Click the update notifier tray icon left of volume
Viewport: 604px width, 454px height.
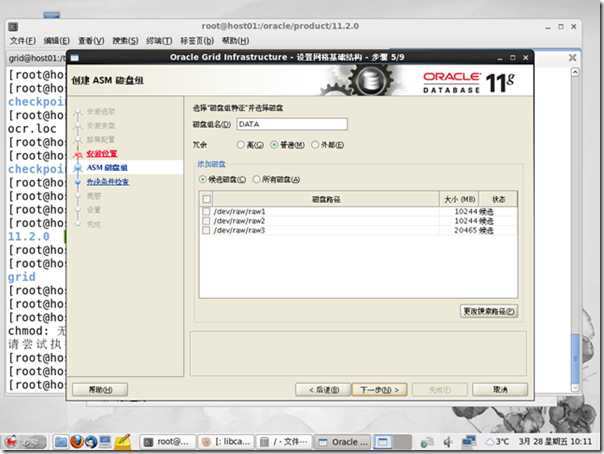pos(427,442)
